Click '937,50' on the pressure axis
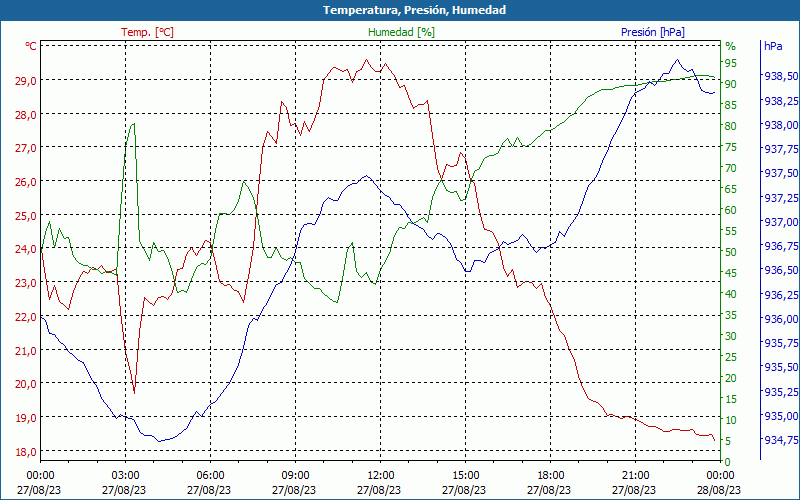The height and width of the screenshot is (500, 800). pyautogui.click(x=781, y=173)
